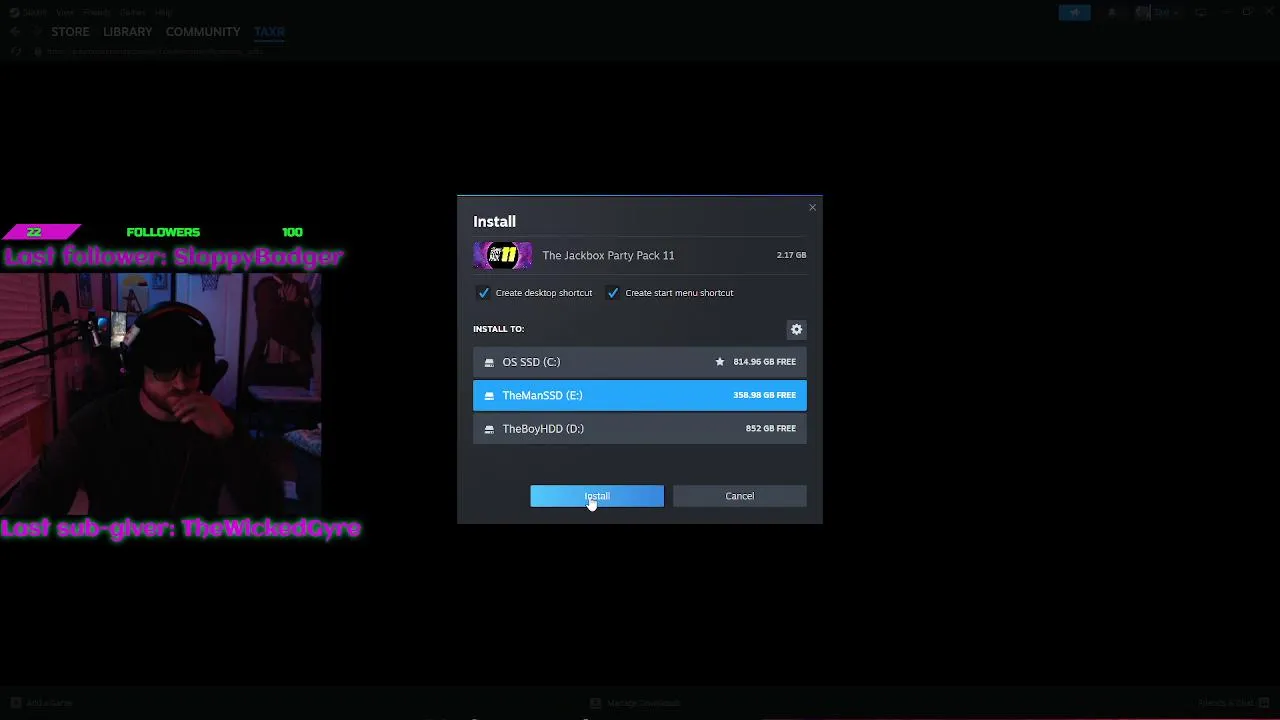Open Manage Downloads in bottom bar
Image resolution: width=1280 pixels, height=720 pixels.
tap(636, 703)
